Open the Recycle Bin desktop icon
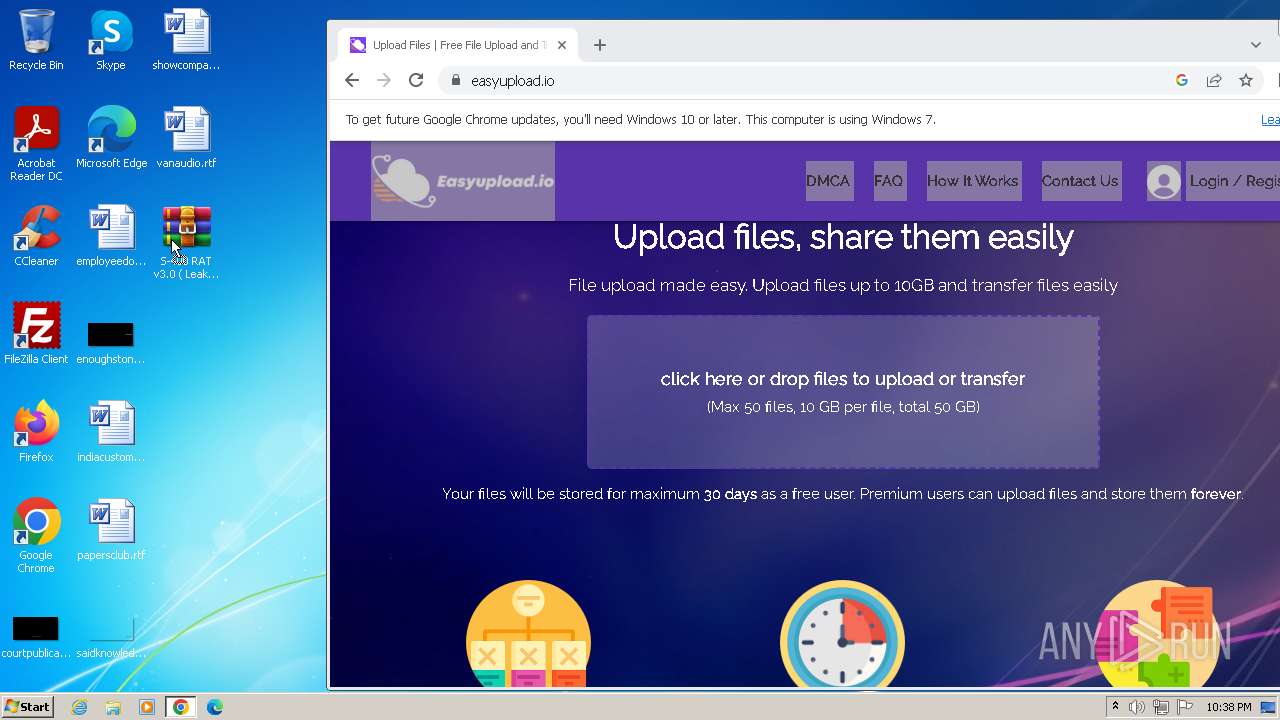This screenshot has height=720, width=1280. (x=36, y=40)
